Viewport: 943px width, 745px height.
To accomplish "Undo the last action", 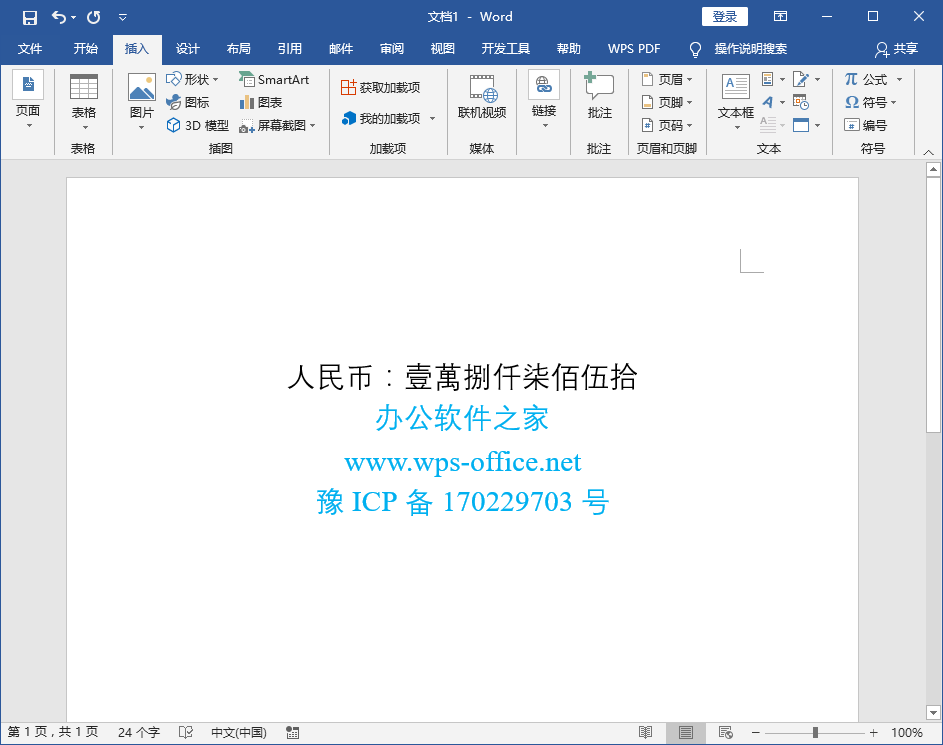I will pos(58,17).
